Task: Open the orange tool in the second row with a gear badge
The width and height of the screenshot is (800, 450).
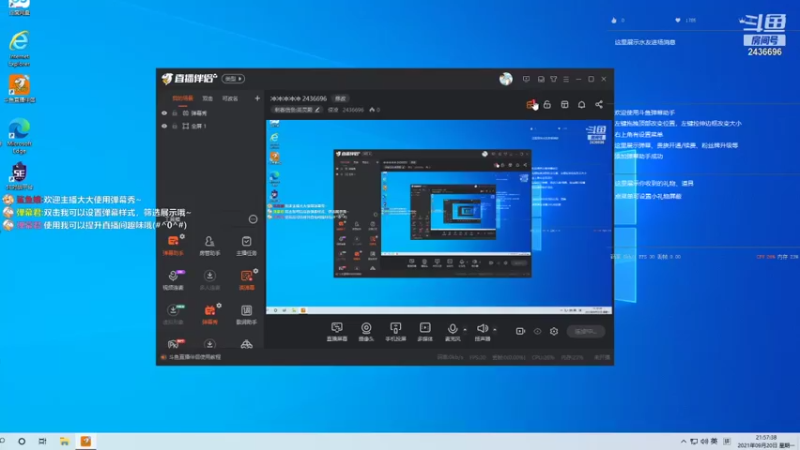Action: click(246, 280)
